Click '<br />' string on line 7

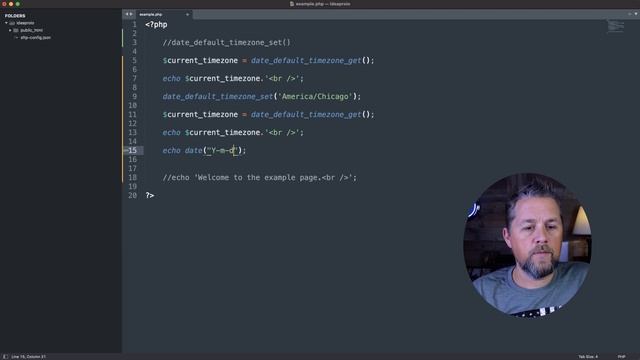(x=282, y=78)
